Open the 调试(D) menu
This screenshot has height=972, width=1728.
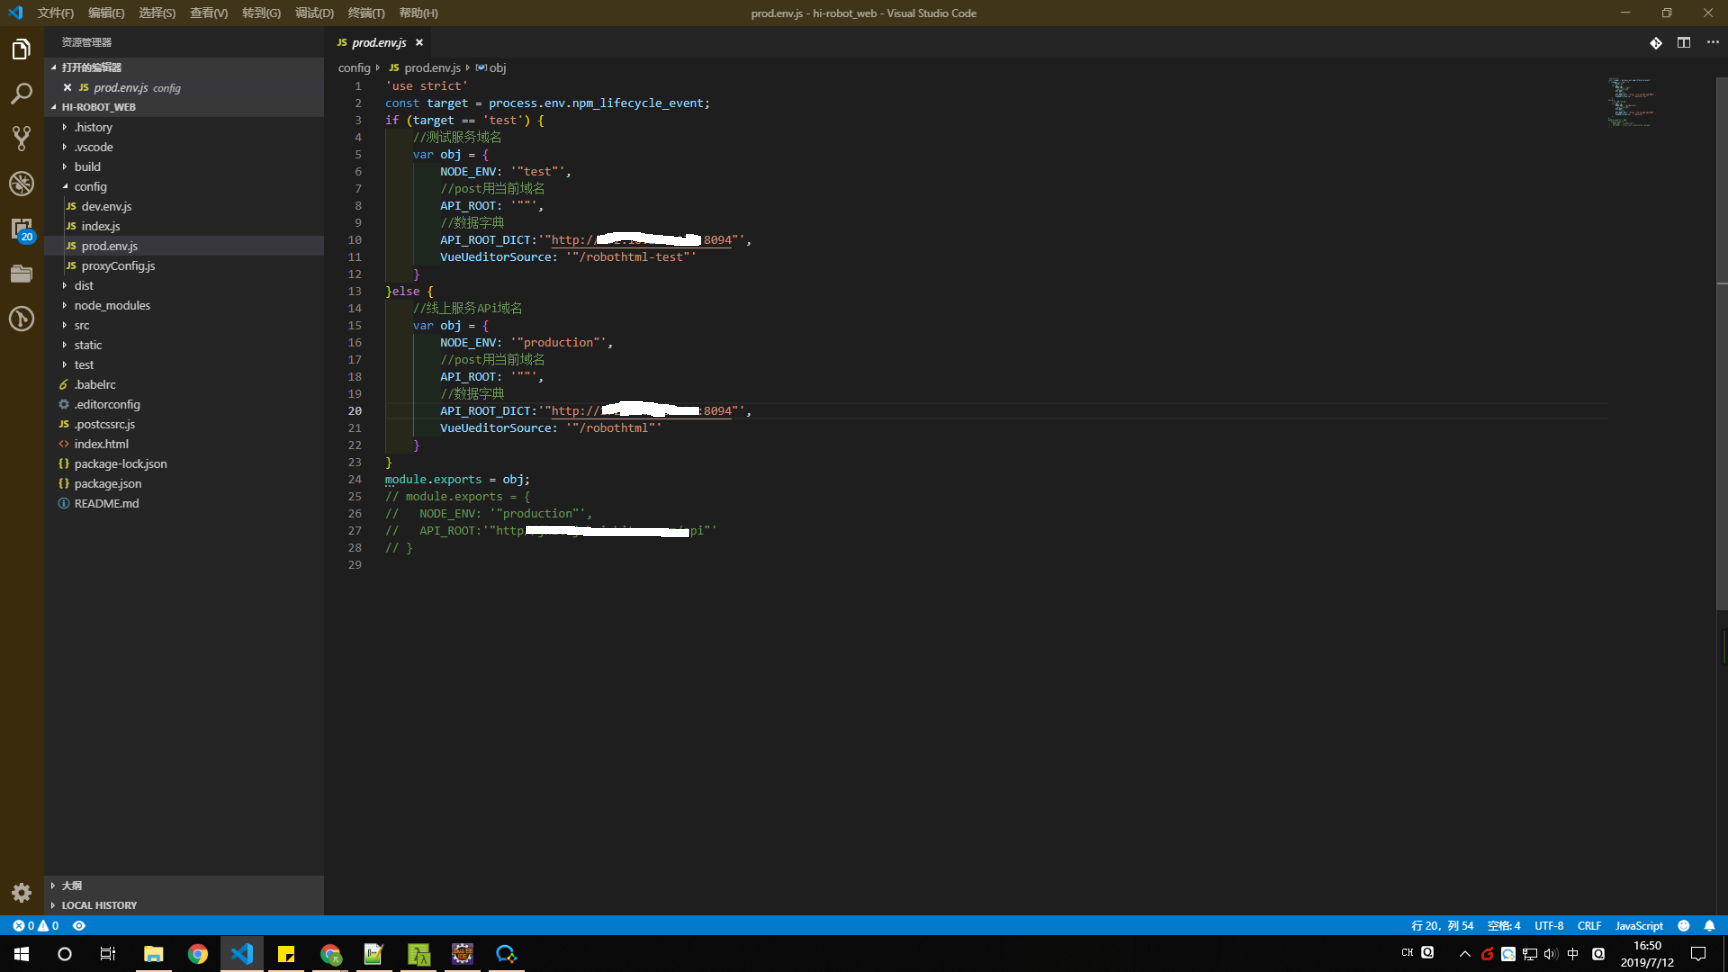(314, 13)
